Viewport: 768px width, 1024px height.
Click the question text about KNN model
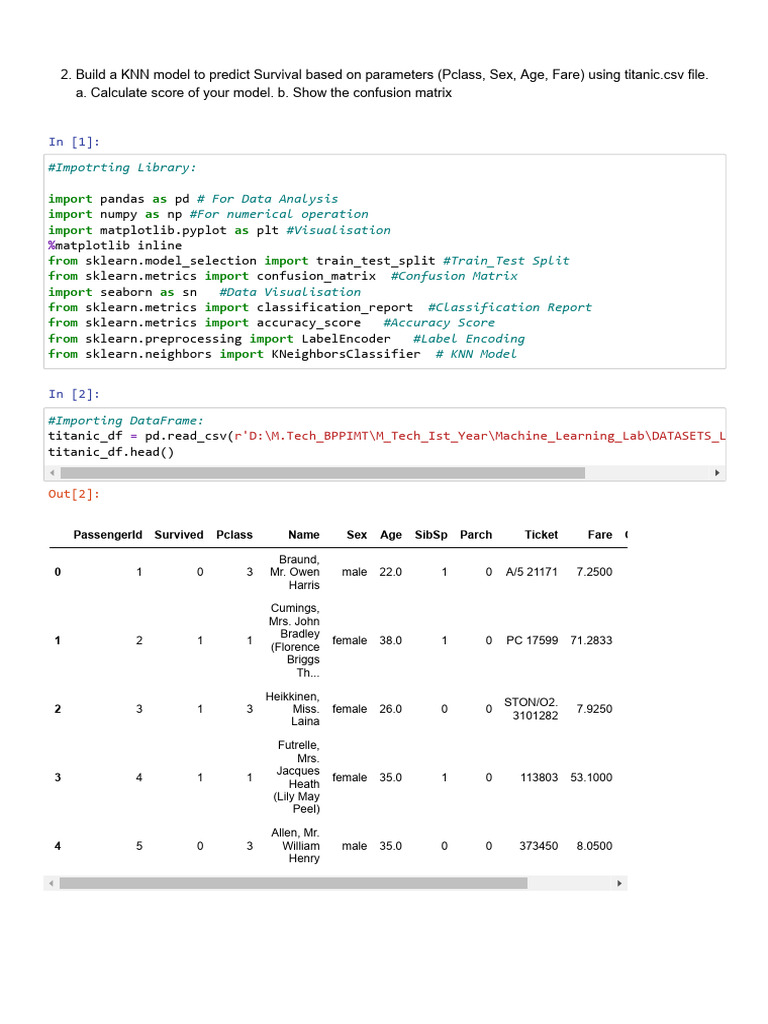click(385, 84)
